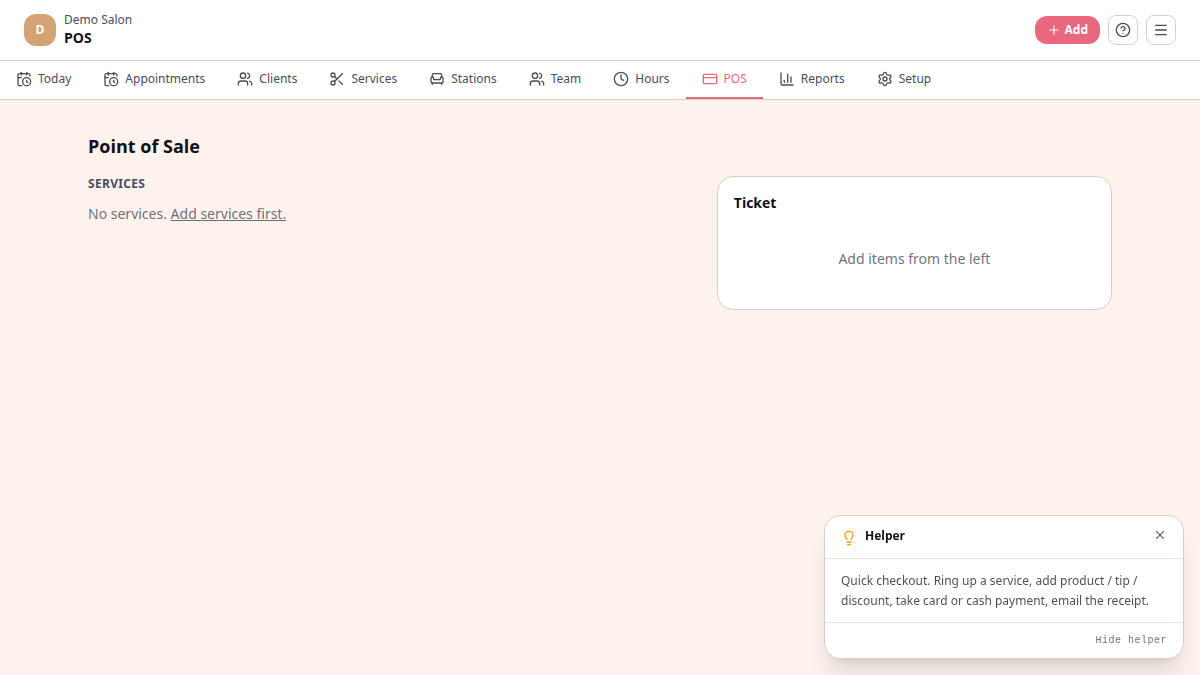
Task: Click the Demo Salon avatar letter D
Action: coord(40,30)
